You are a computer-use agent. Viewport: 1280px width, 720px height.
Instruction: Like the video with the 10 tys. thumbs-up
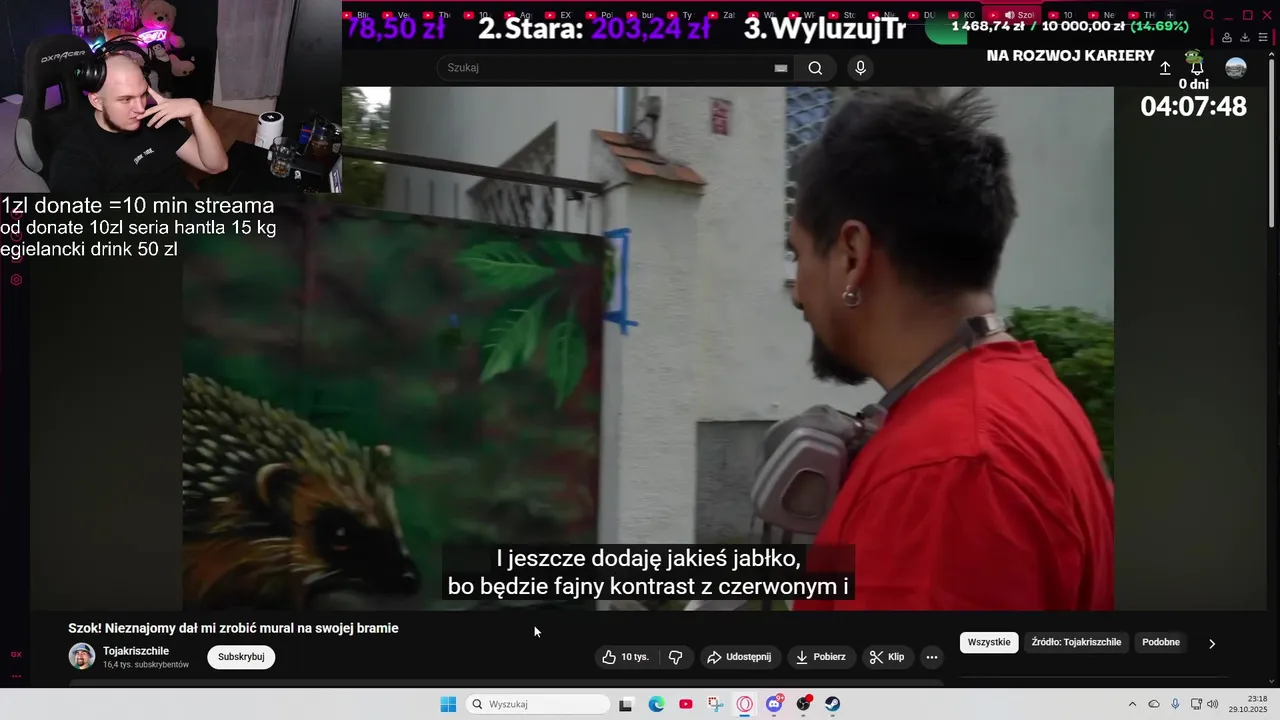coord(626,657)
